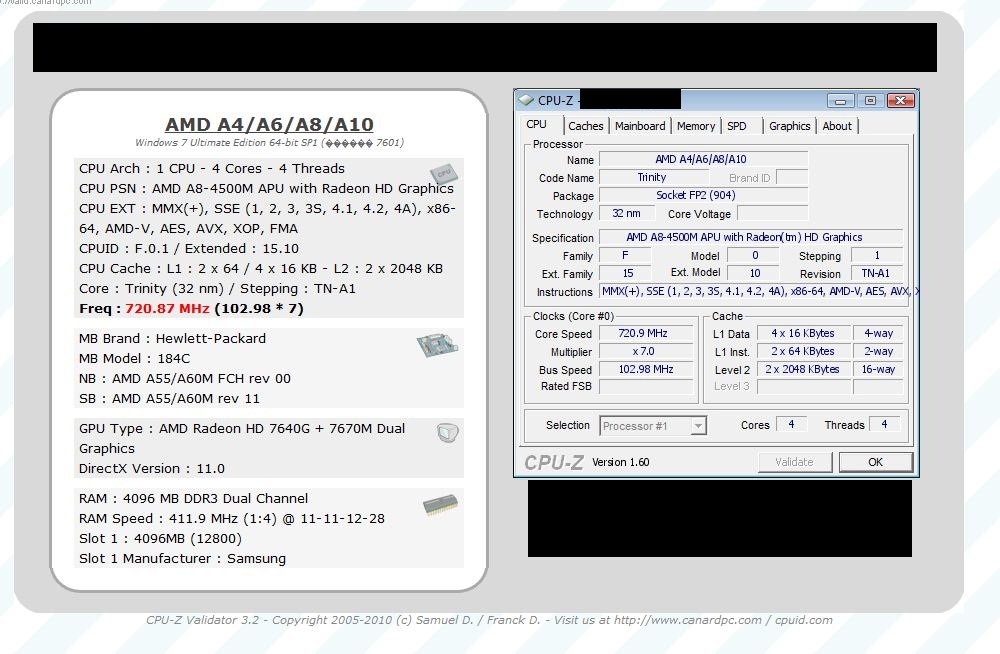
Task: Open the Mainboard tab
Action: click(x=640, y=126)
